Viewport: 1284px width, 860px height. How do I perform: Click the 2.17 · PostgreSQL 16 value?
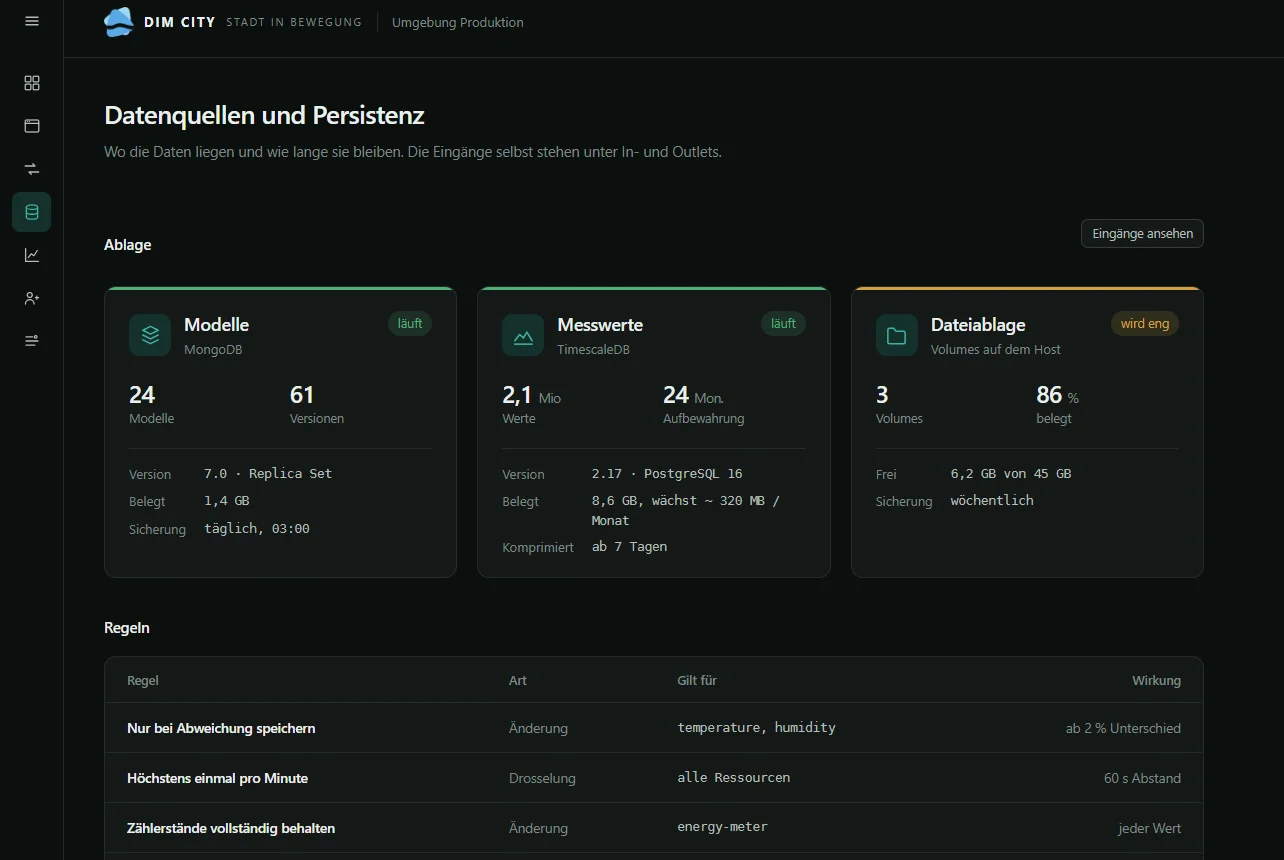point(667,473)
